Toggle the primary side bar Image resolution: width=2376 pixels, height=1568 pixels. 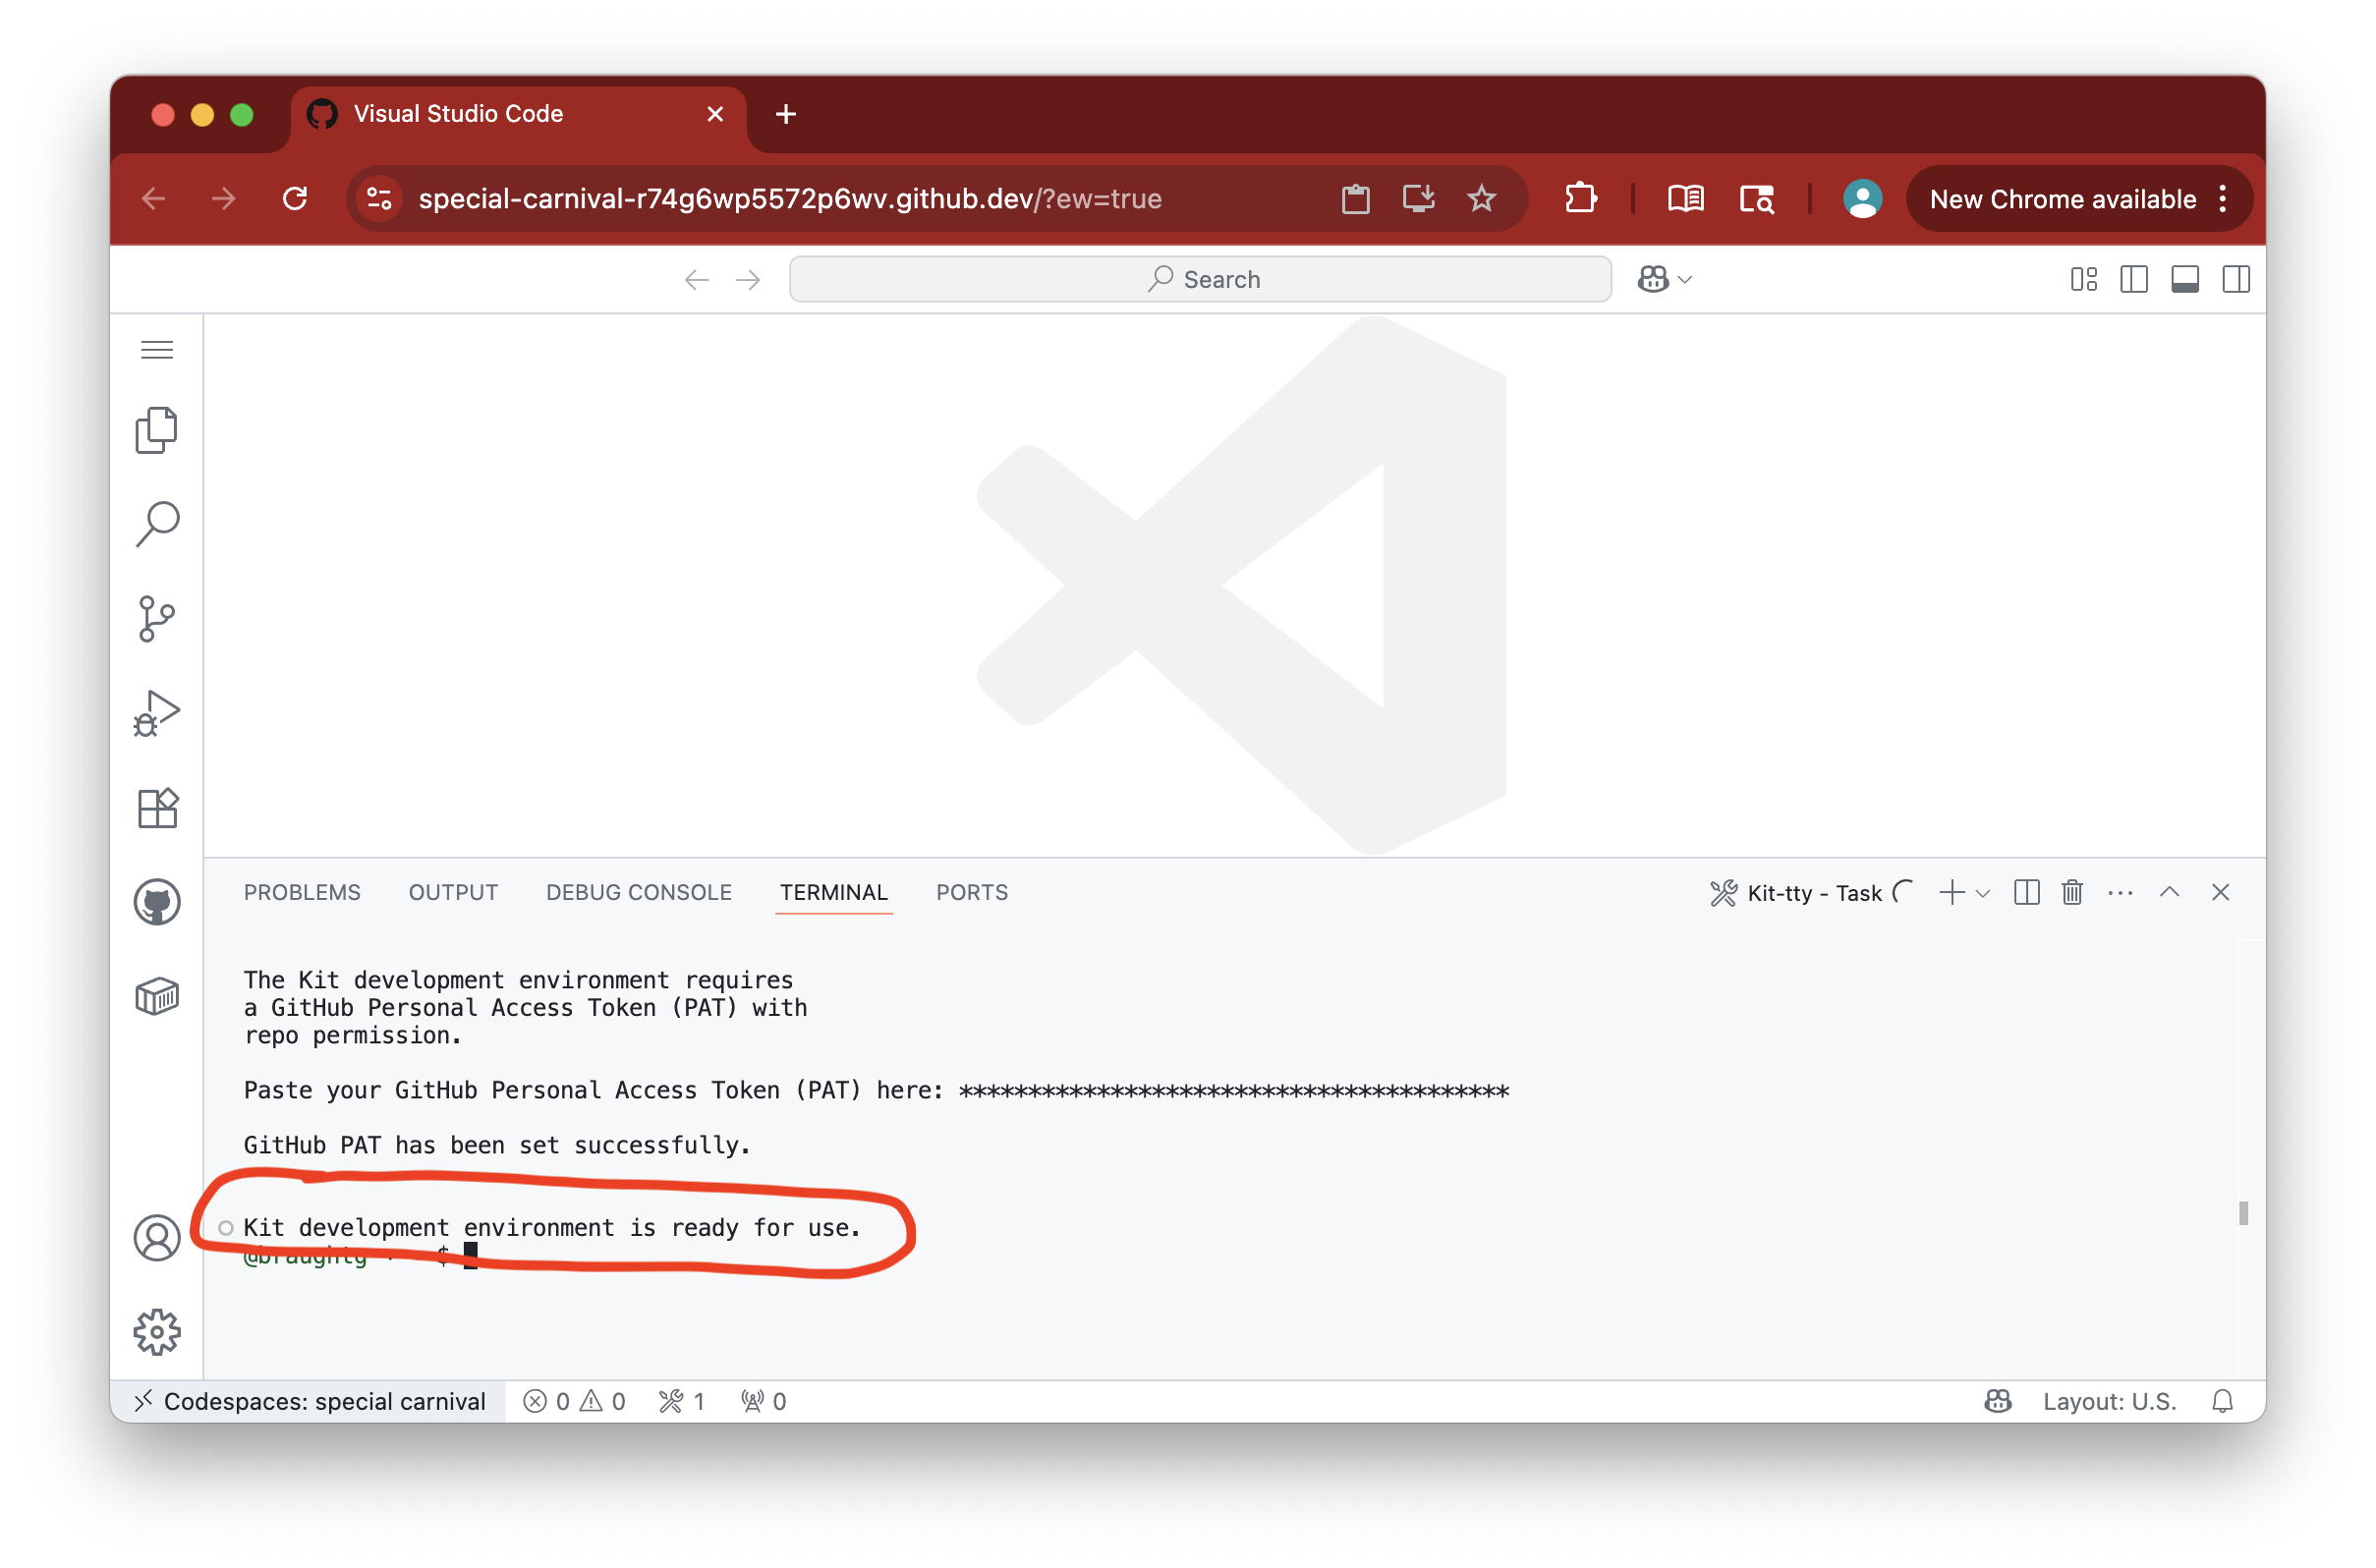(2134, 280)
